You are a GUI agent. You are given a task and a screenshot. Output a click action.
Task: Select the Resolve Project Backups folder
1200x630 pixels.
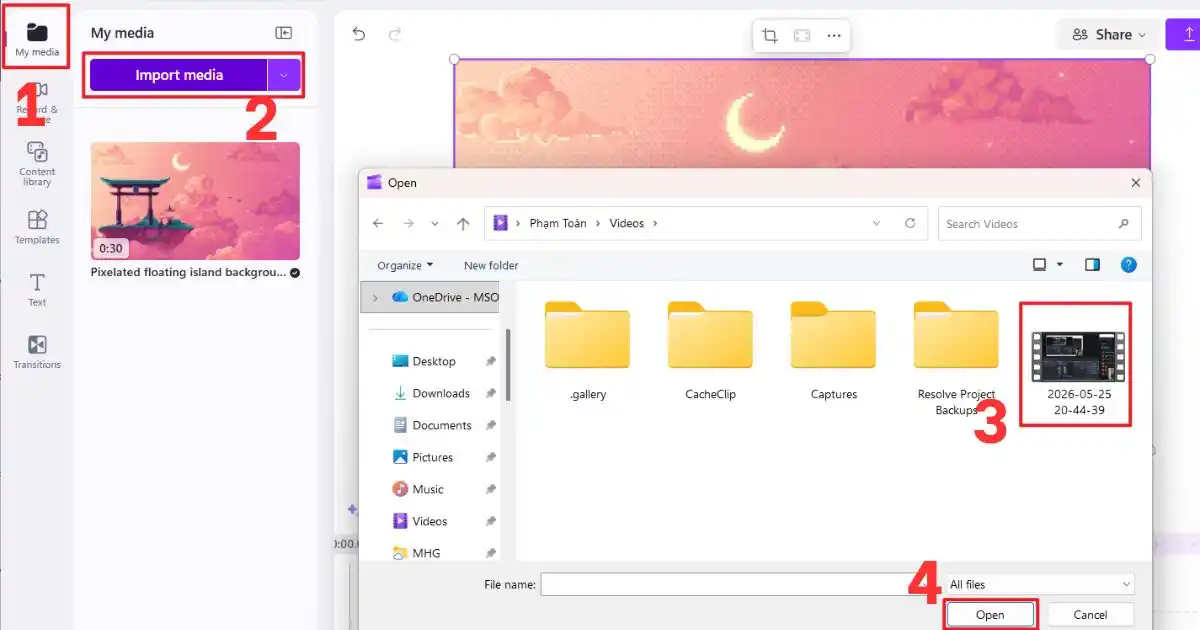(x=956, y=358)
